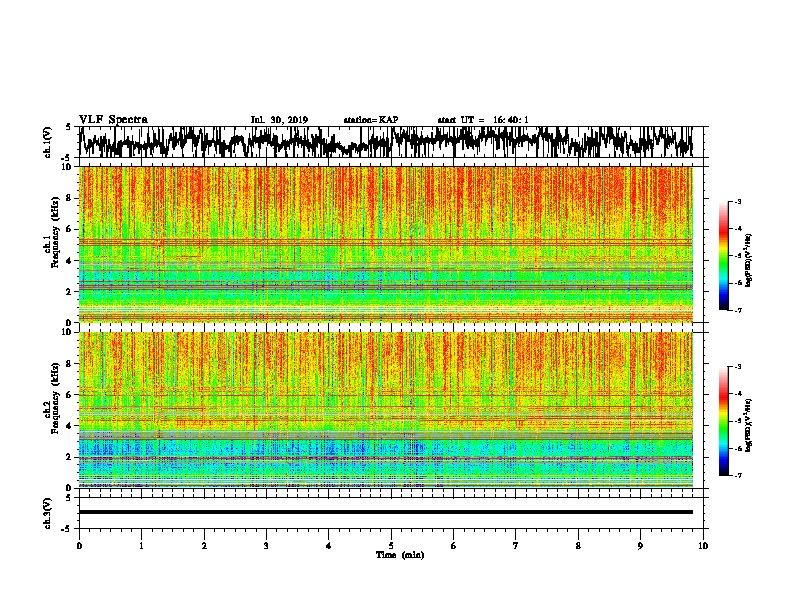792x612 pixels.
Task: Click the "-3" tick on the ch.1 color bar
Action: tap(737, 201)
